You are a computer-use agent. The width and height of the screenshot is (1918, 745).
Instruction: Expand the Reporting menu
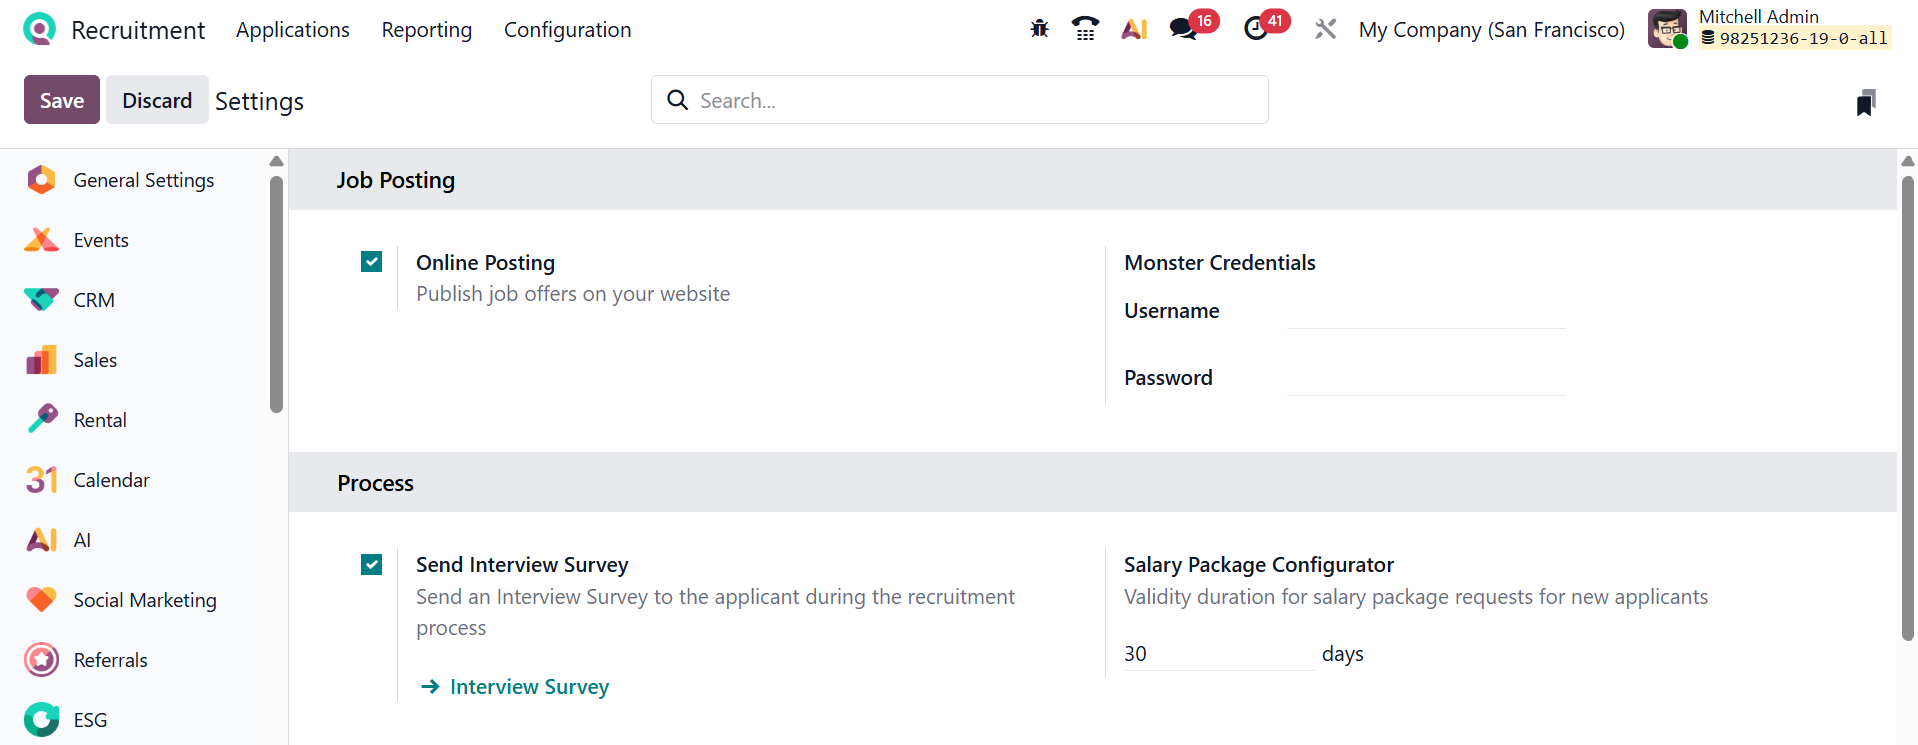coord(426,30)
